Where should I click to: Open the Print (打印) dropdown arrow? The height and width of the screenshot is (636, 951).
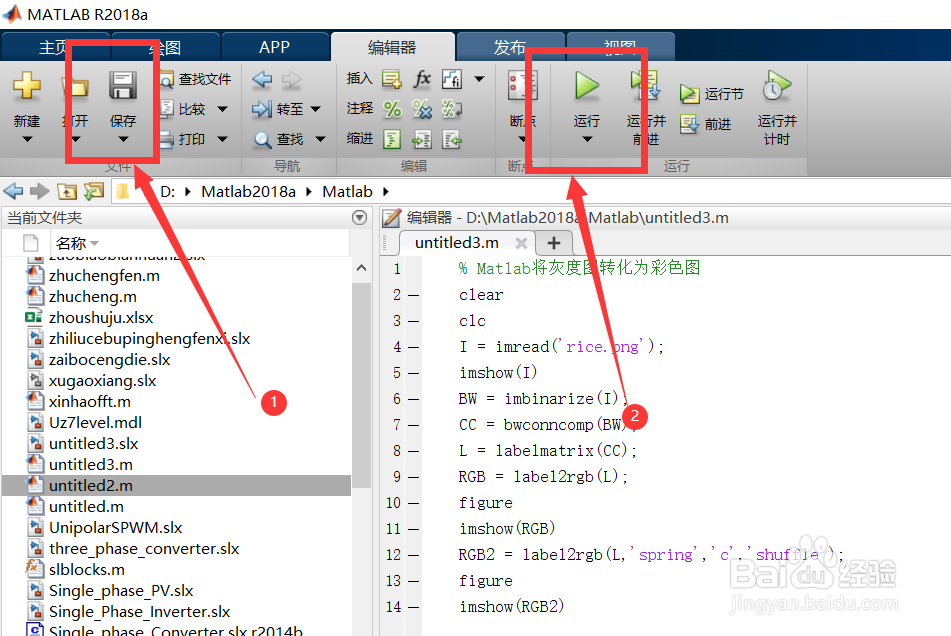[223, 139]
